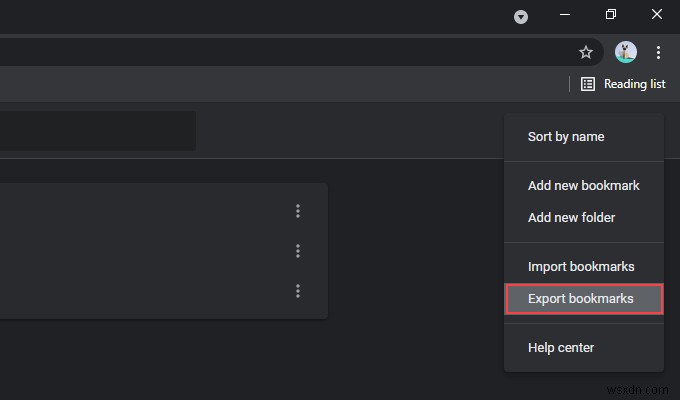Viewport: 680px width, 400px height.
Task: Restore down the Chrome window
Action: [x=611, y=15]
